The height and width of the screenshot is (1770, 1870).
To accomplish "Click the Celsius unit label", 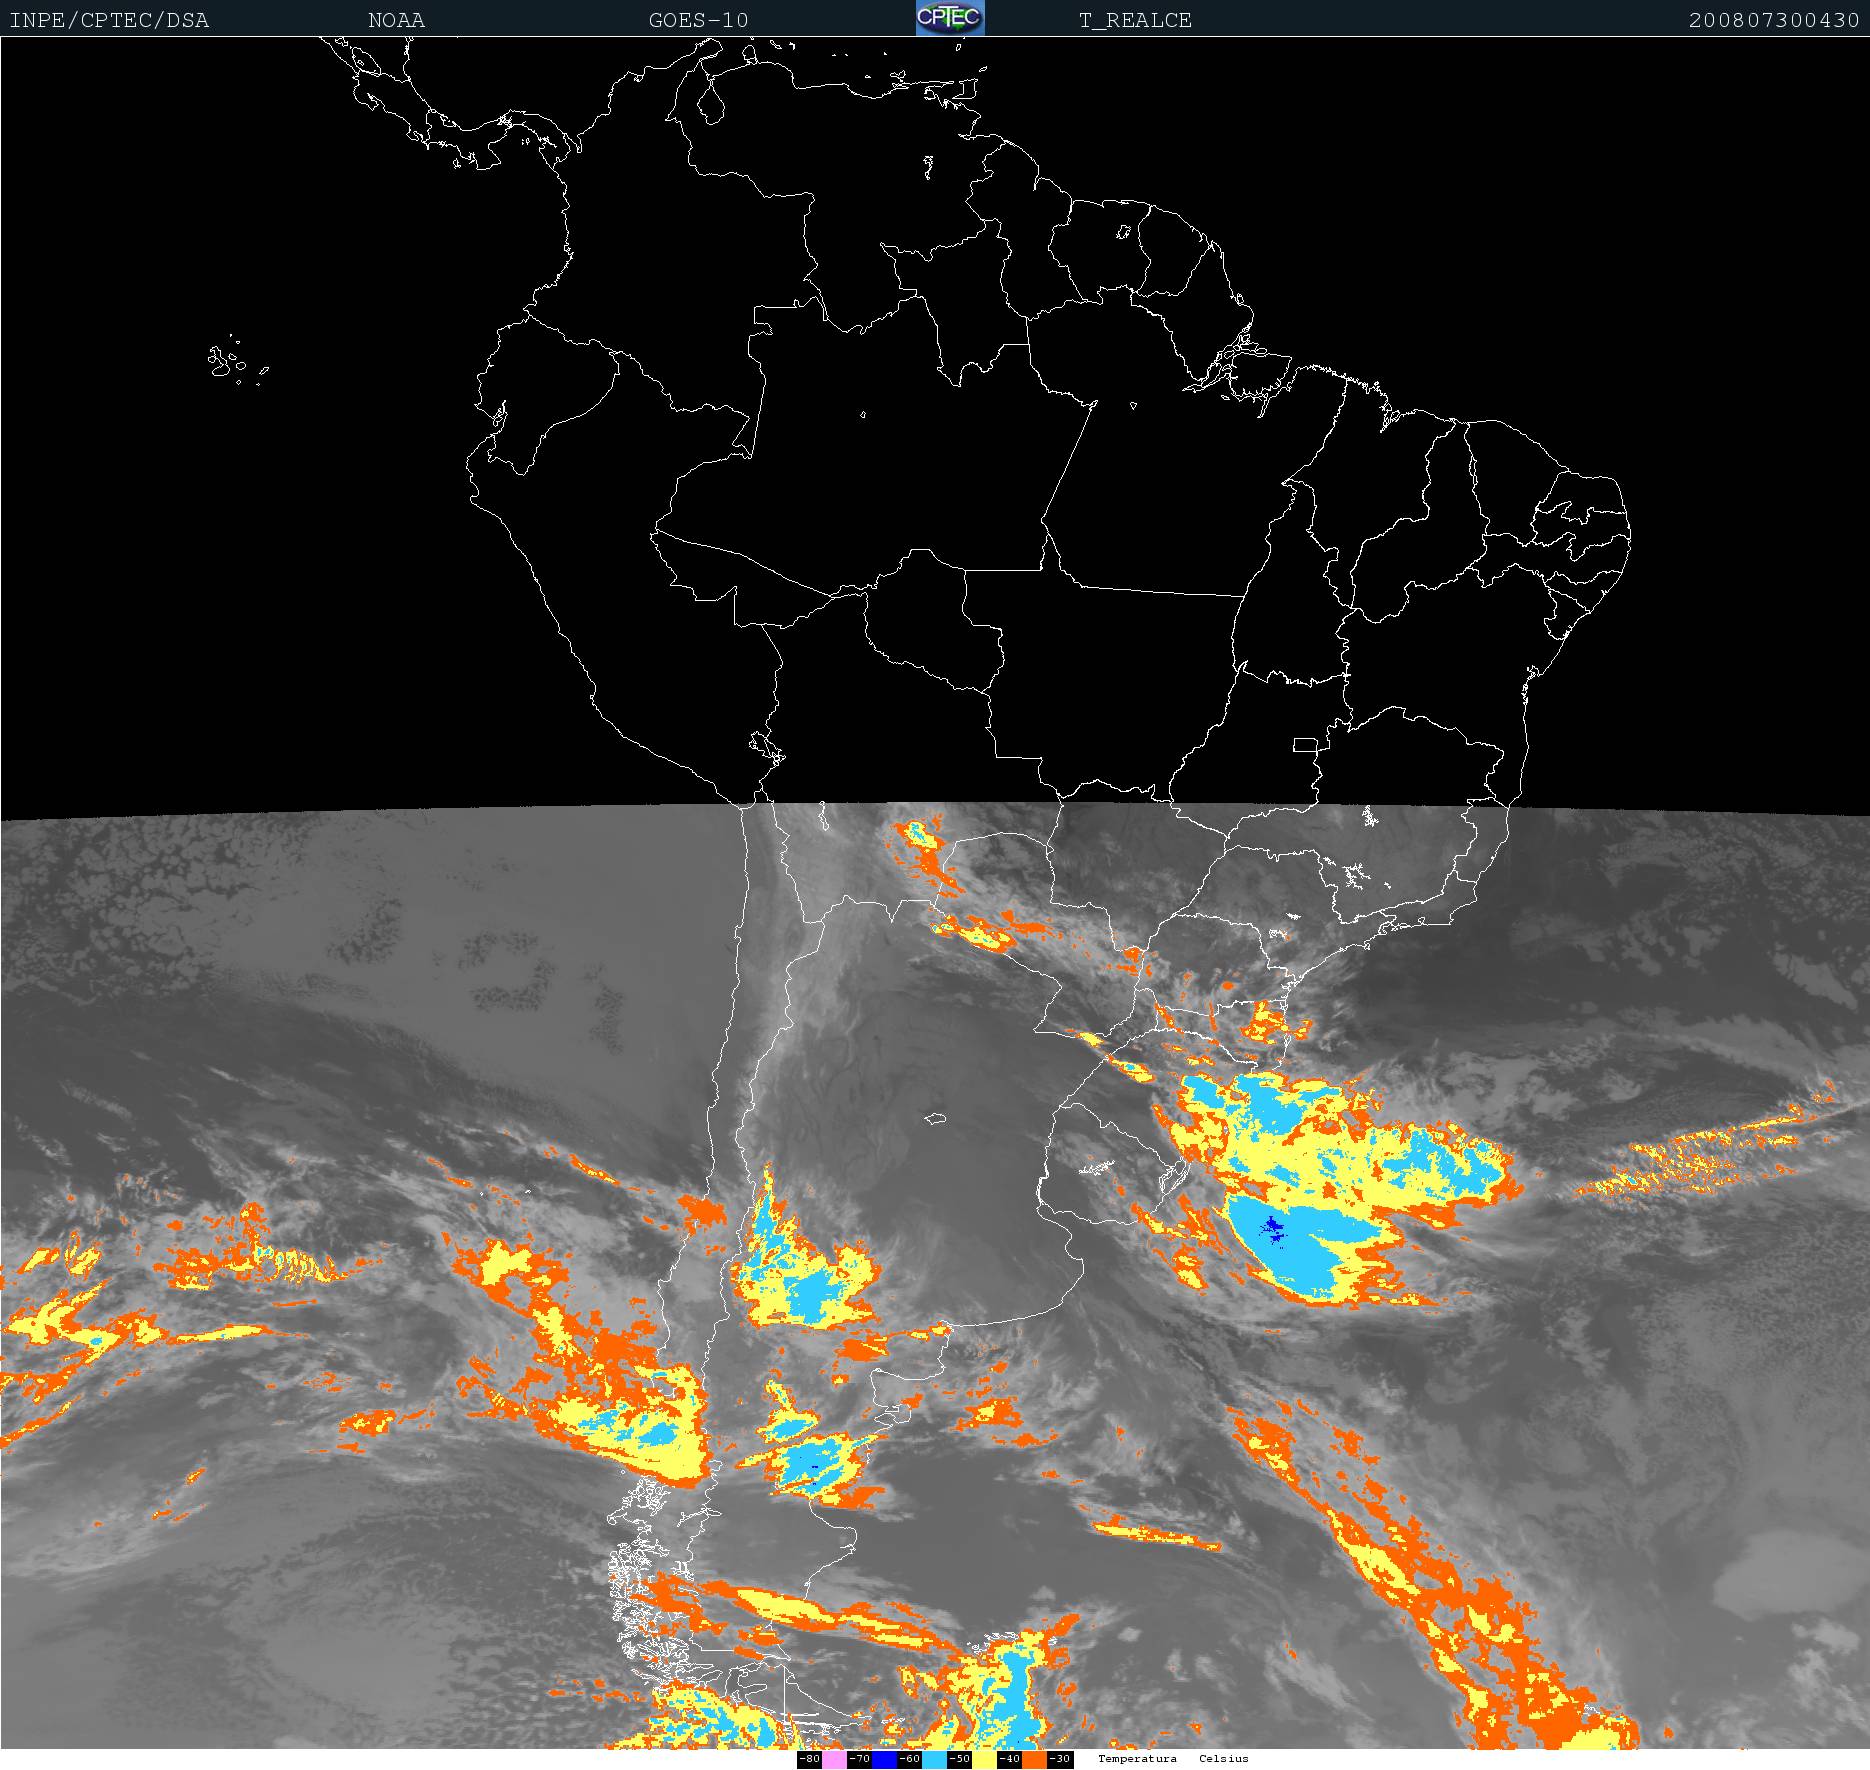I will 1224,1759.
